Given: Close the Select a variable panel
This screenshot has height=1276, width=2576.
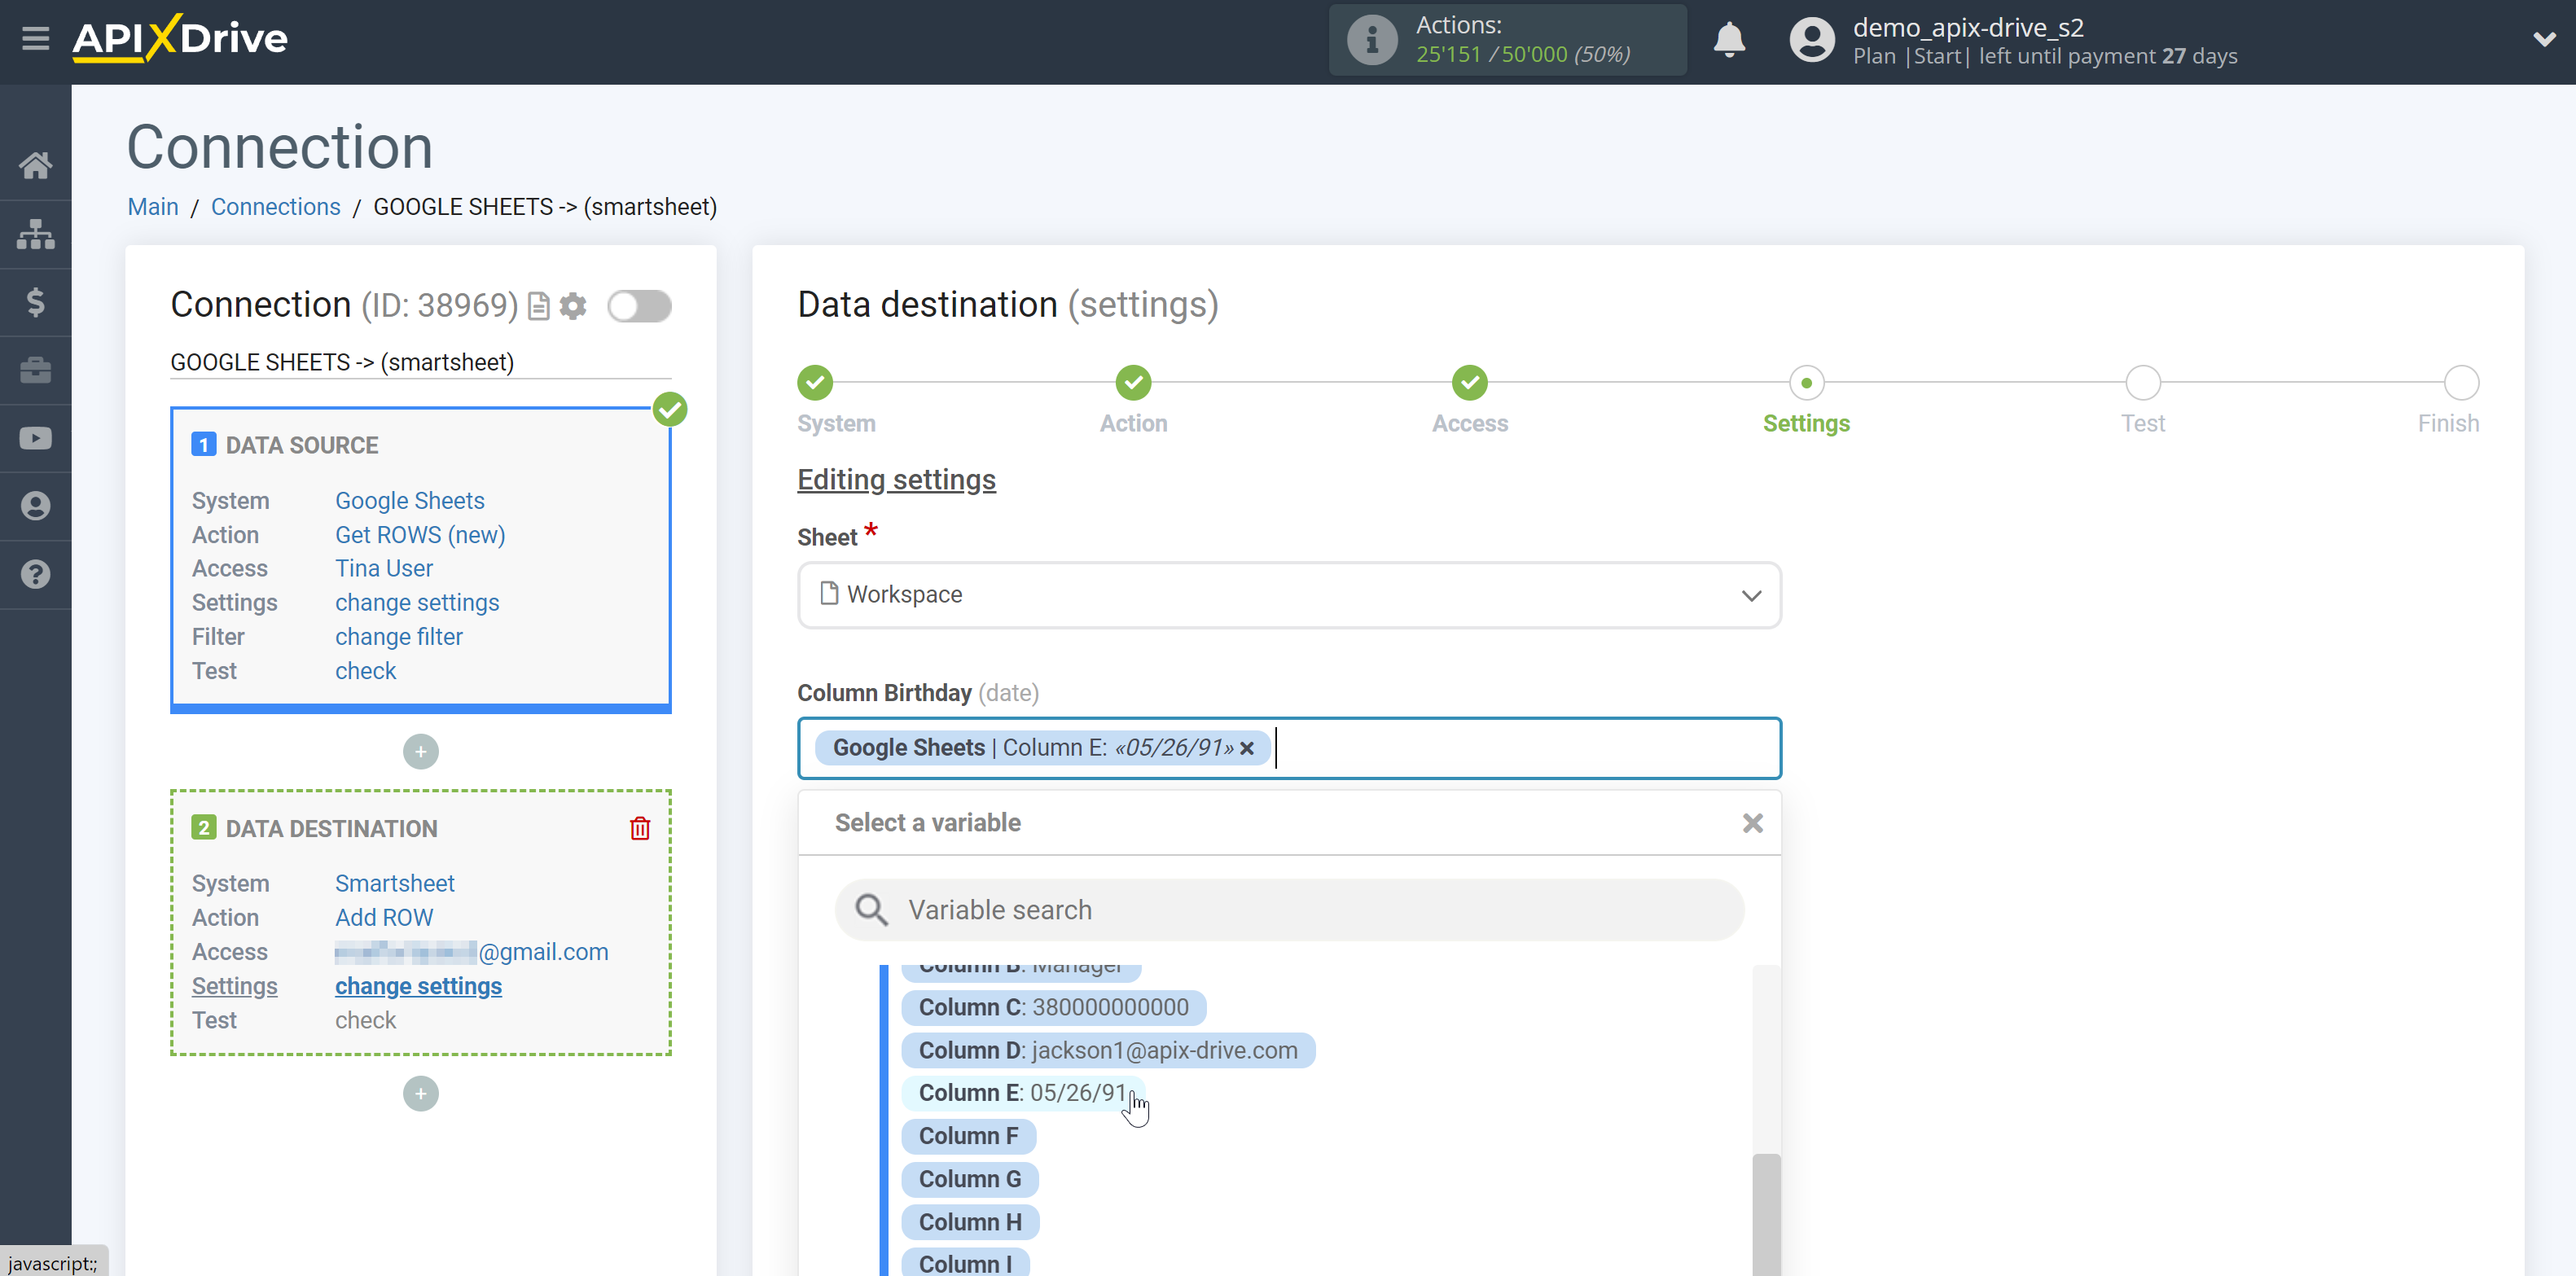Looking at the screenshot, I should pyautogui.click(x=1752, y=823).
